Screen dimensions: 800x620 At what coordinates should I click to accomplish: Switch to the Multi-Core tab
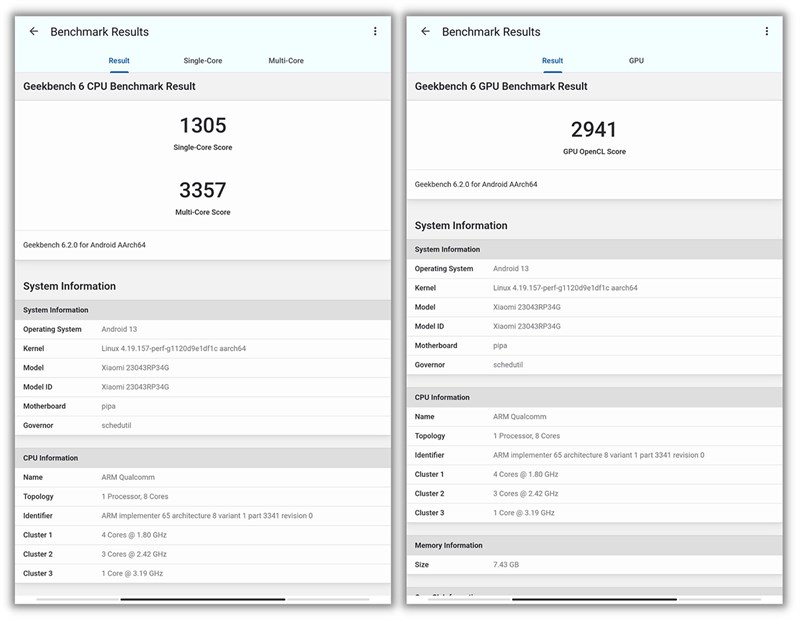click(x=286, y=61)
